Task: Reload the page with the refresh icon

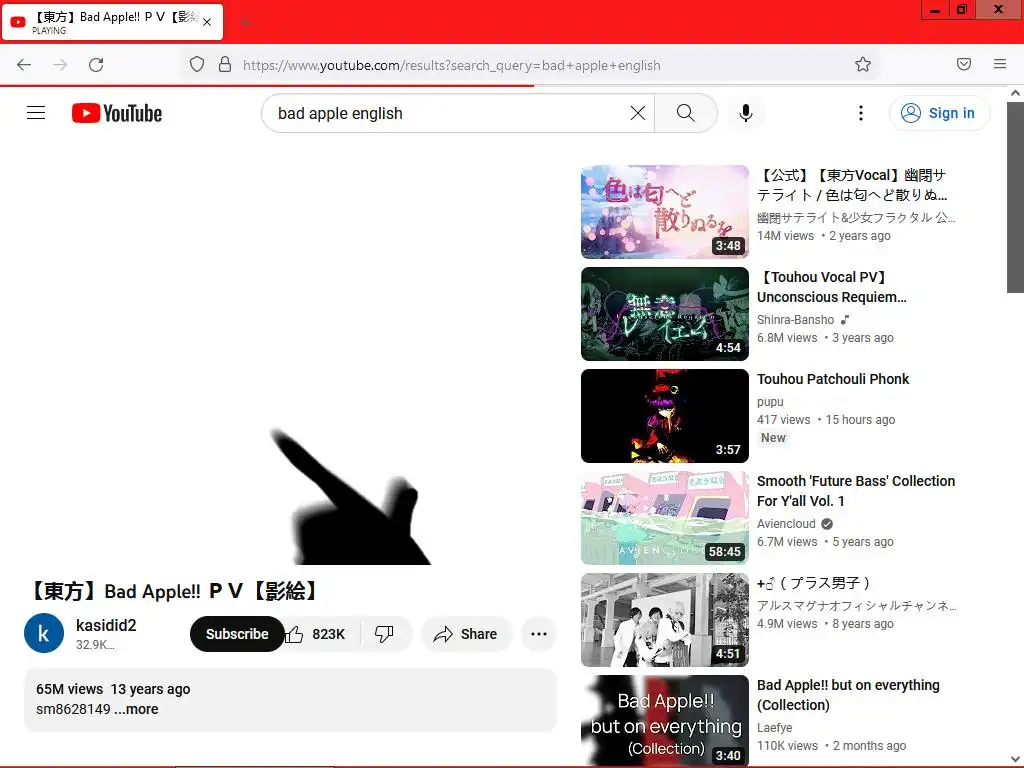Action: (96, 65)
